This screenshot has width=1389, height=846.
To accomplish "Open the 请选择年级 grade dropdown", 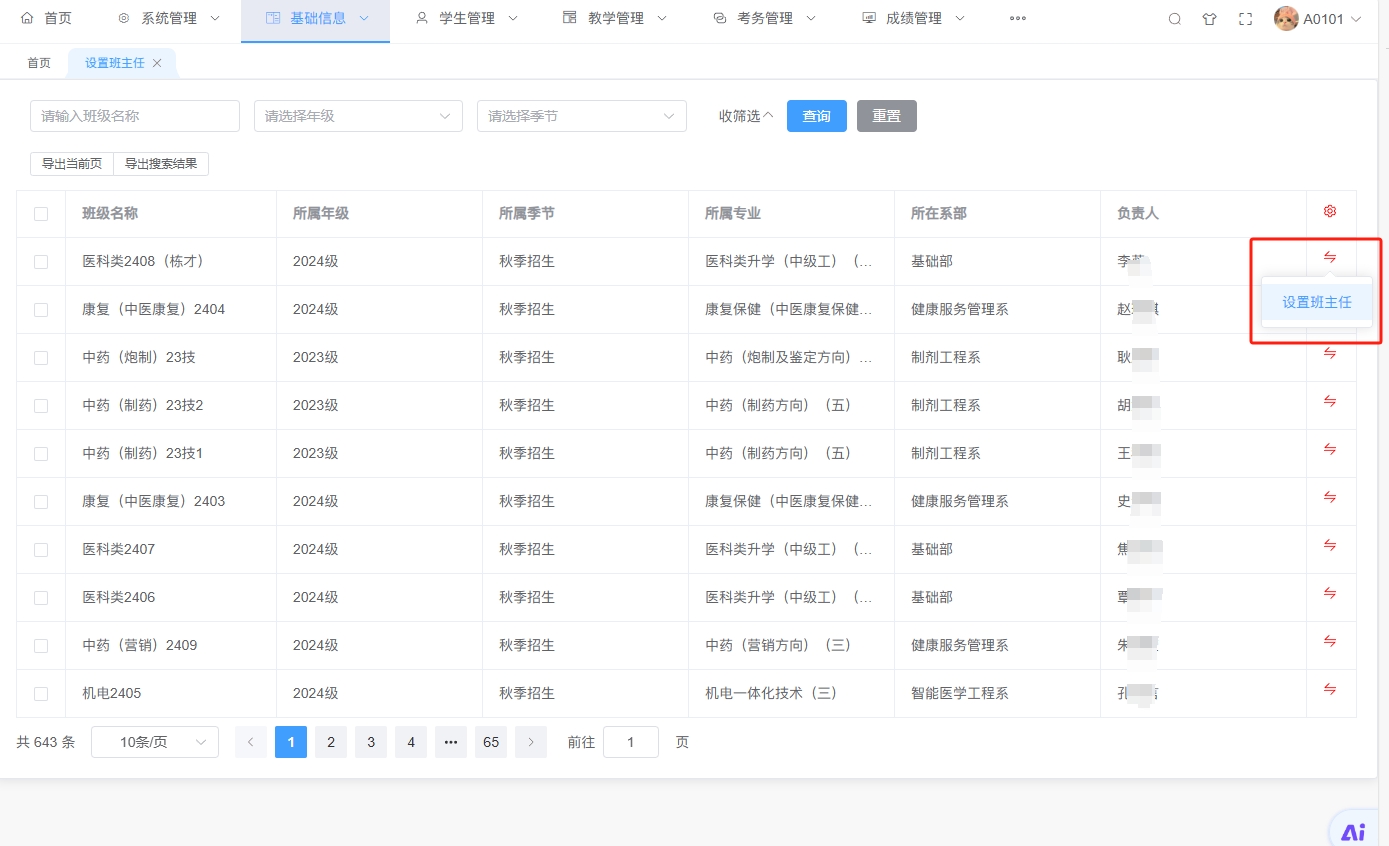I will [358, 116].
